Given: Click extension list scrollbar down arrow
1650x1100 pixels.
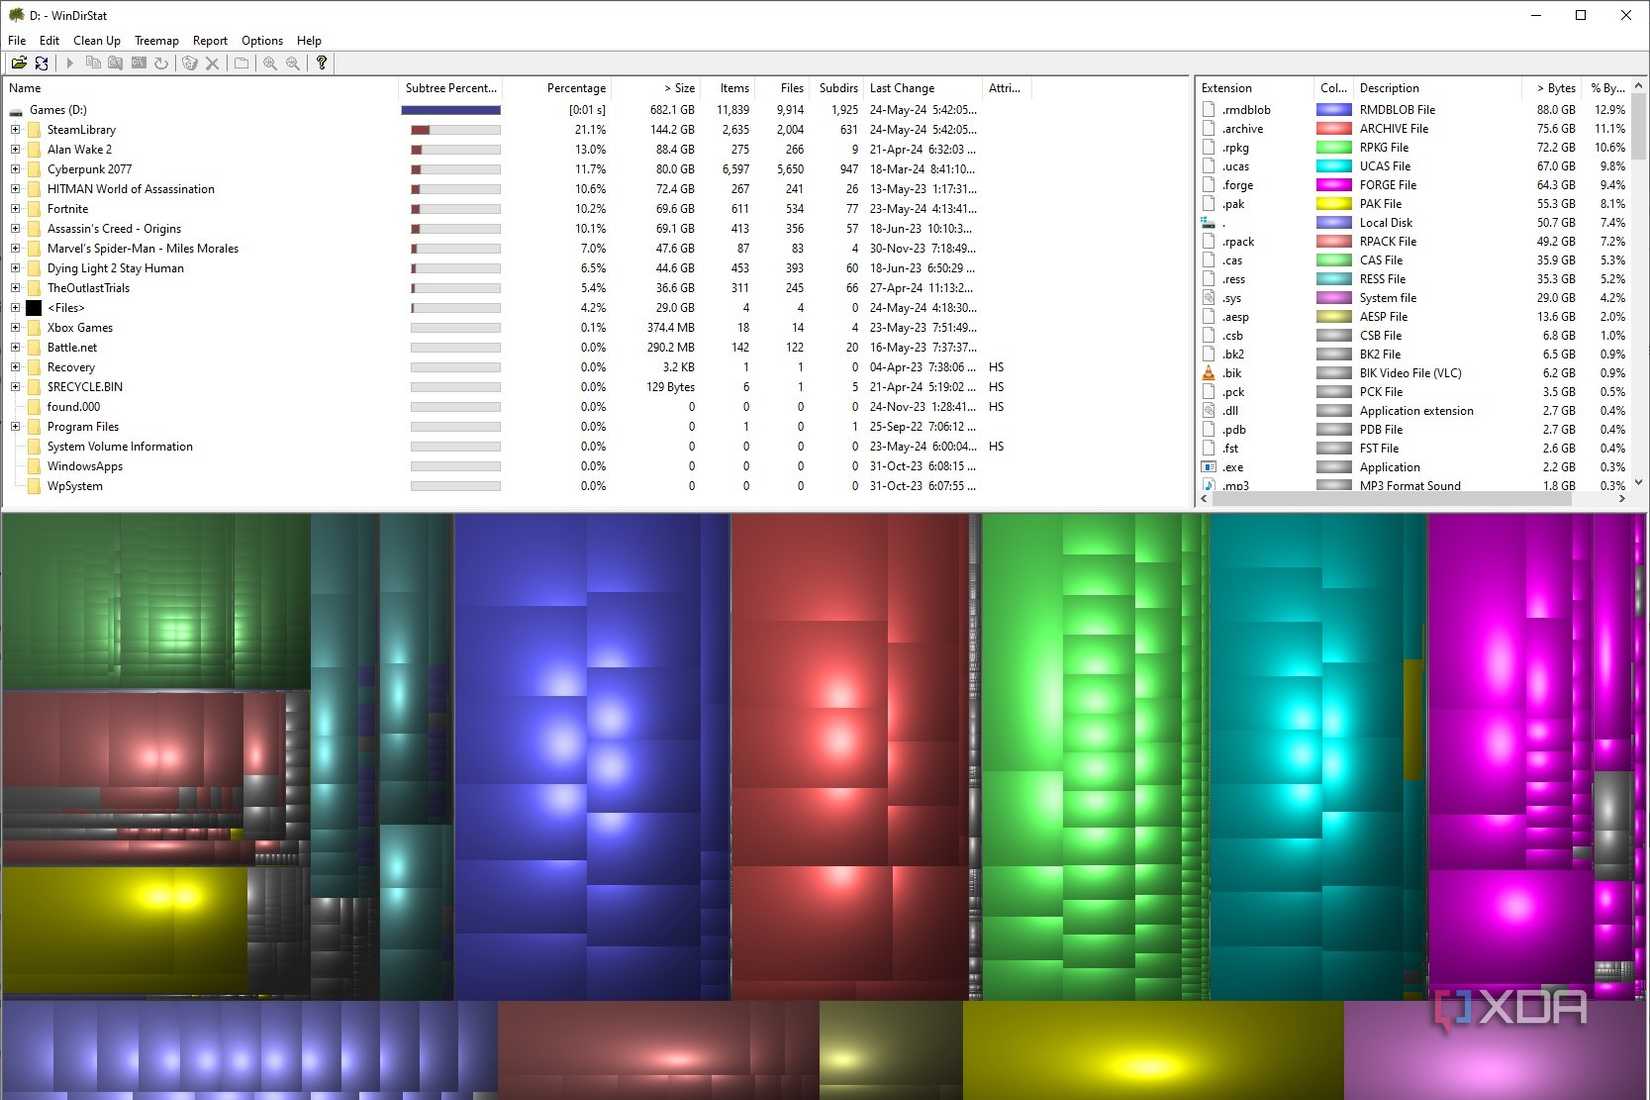Looking at the screenshot, I should pos(1639,482).
